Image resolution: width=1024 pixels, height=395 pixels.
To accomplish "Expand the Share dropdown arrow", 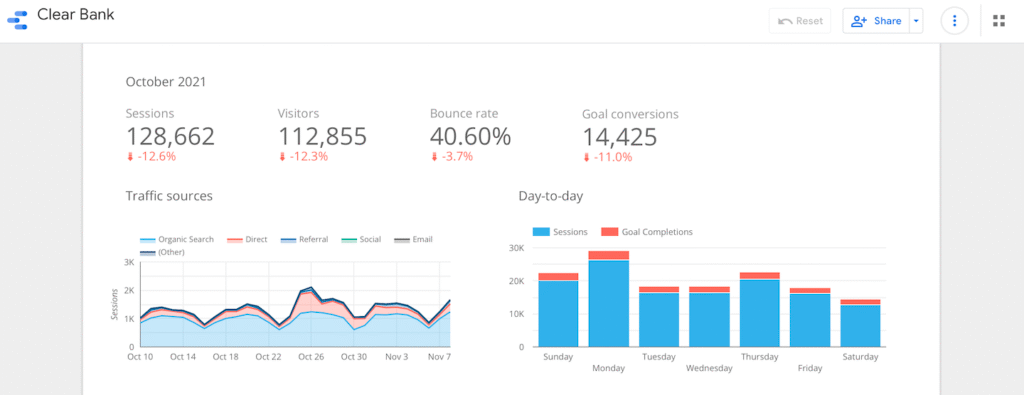I will pyautogui.click(x=916, y=21).
